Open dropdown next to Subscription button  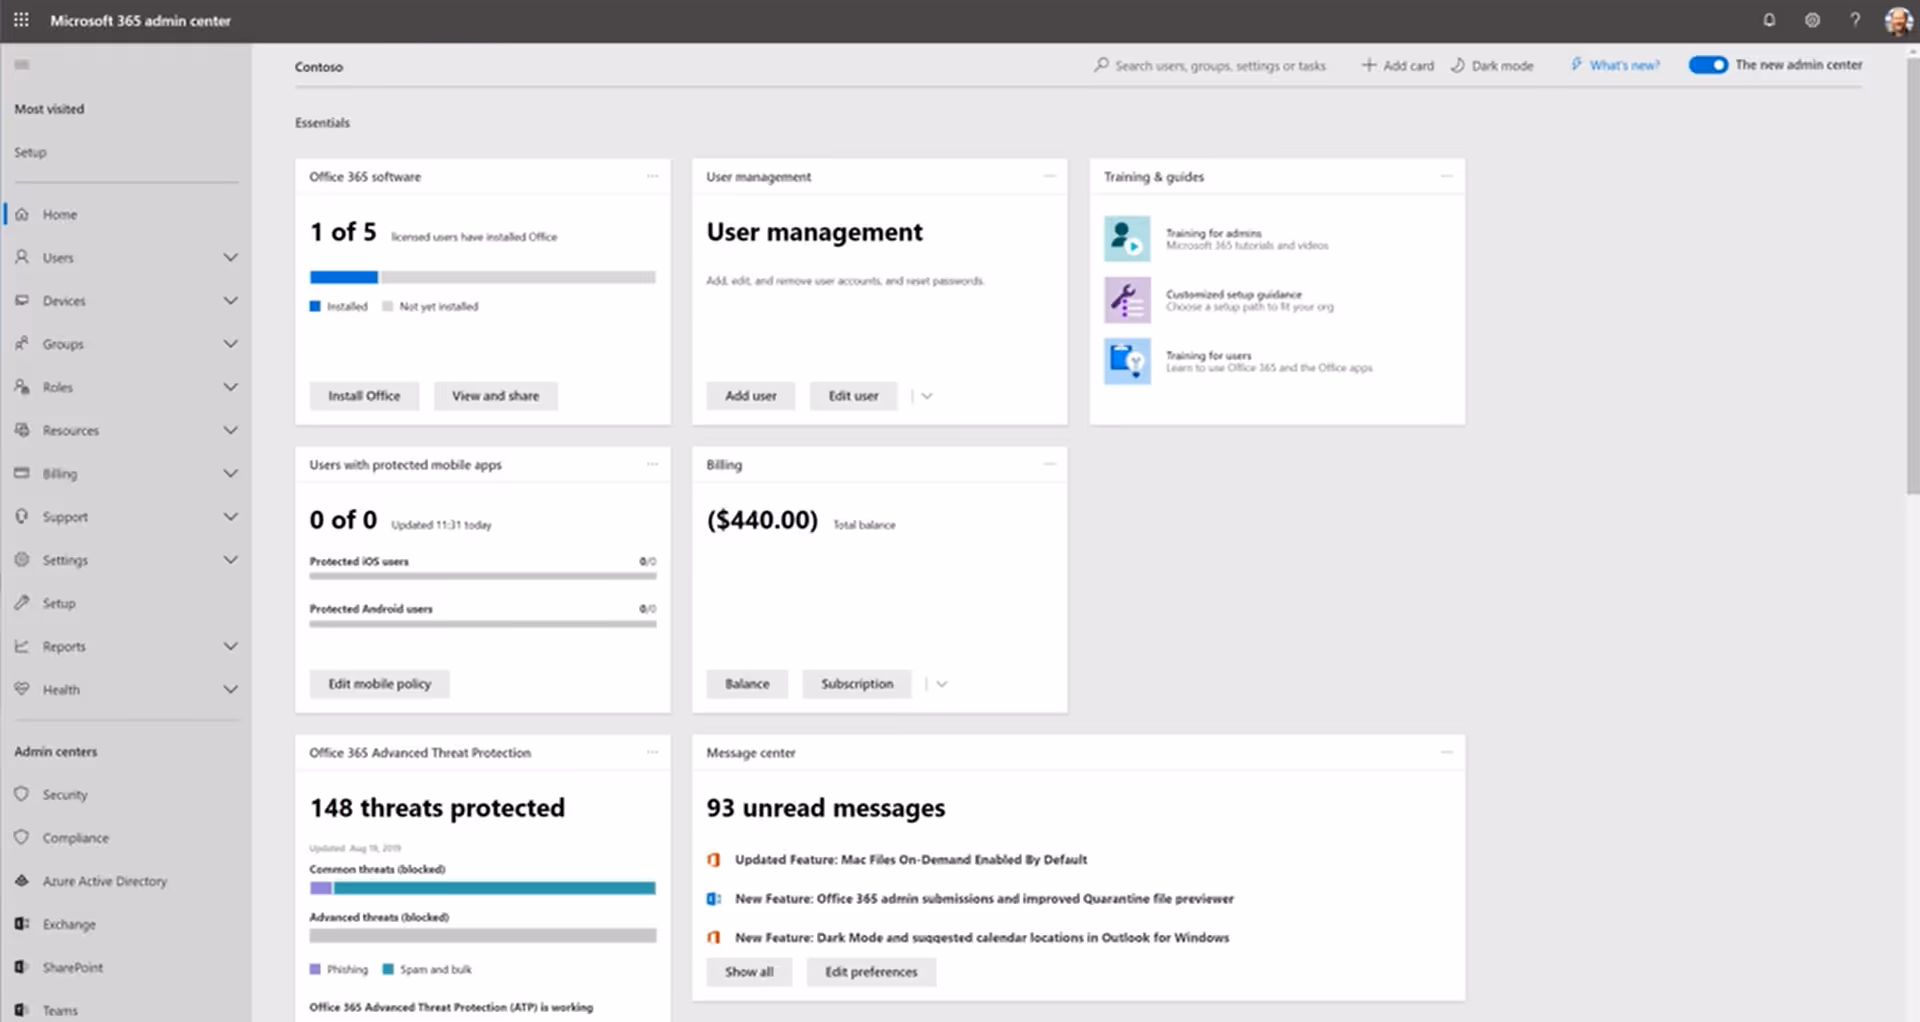pyautogui.click(x=941, y=684)
